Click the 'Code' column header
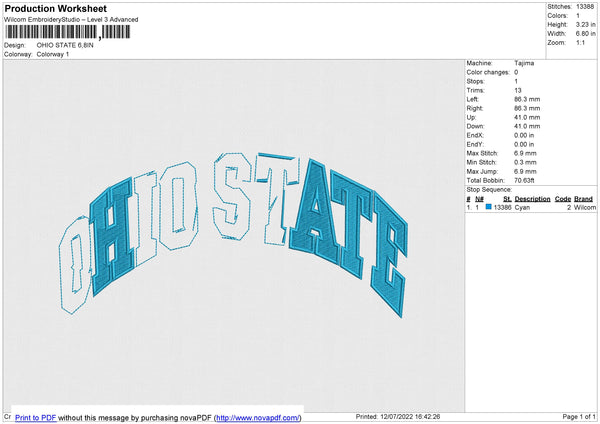 (562, 199)
